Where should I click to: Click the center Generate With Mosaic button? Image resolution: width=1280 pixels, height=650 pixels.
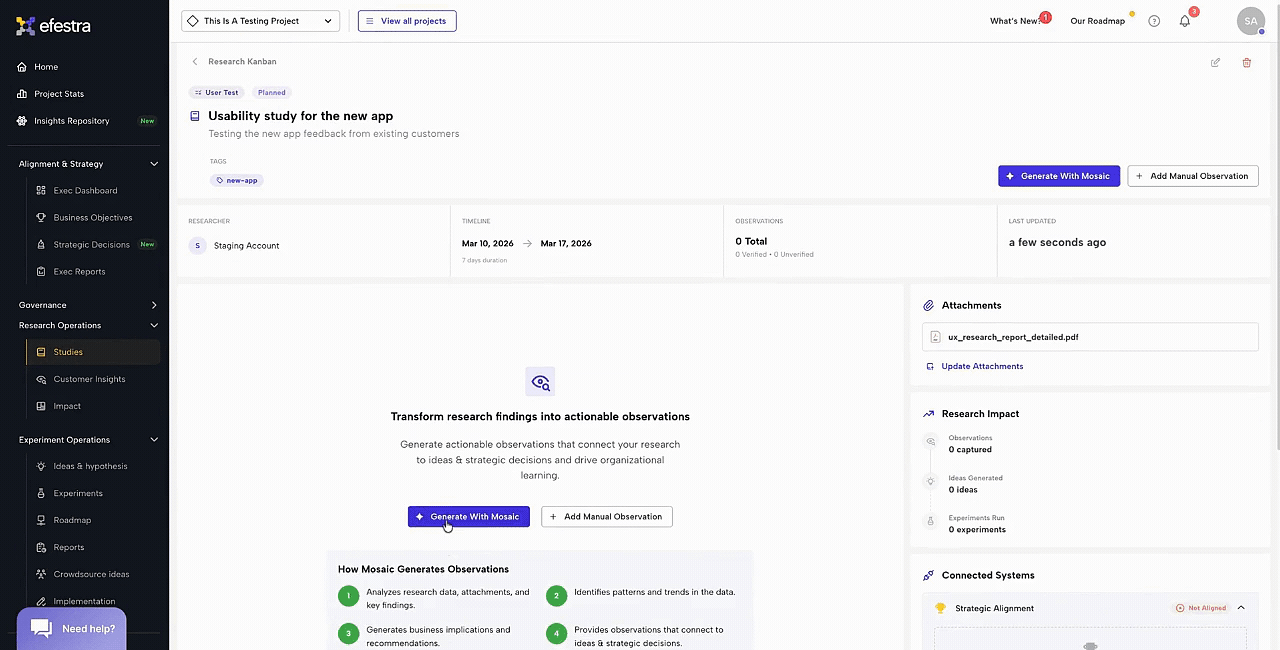[468, 517]
